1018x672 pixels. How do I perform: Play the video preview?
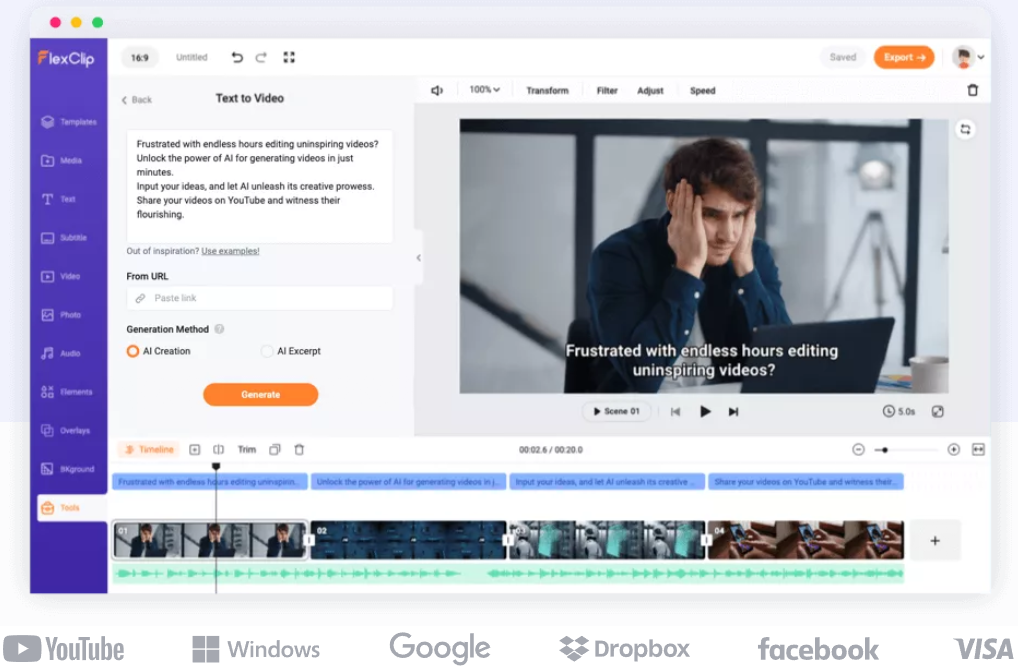click(705, 412)
